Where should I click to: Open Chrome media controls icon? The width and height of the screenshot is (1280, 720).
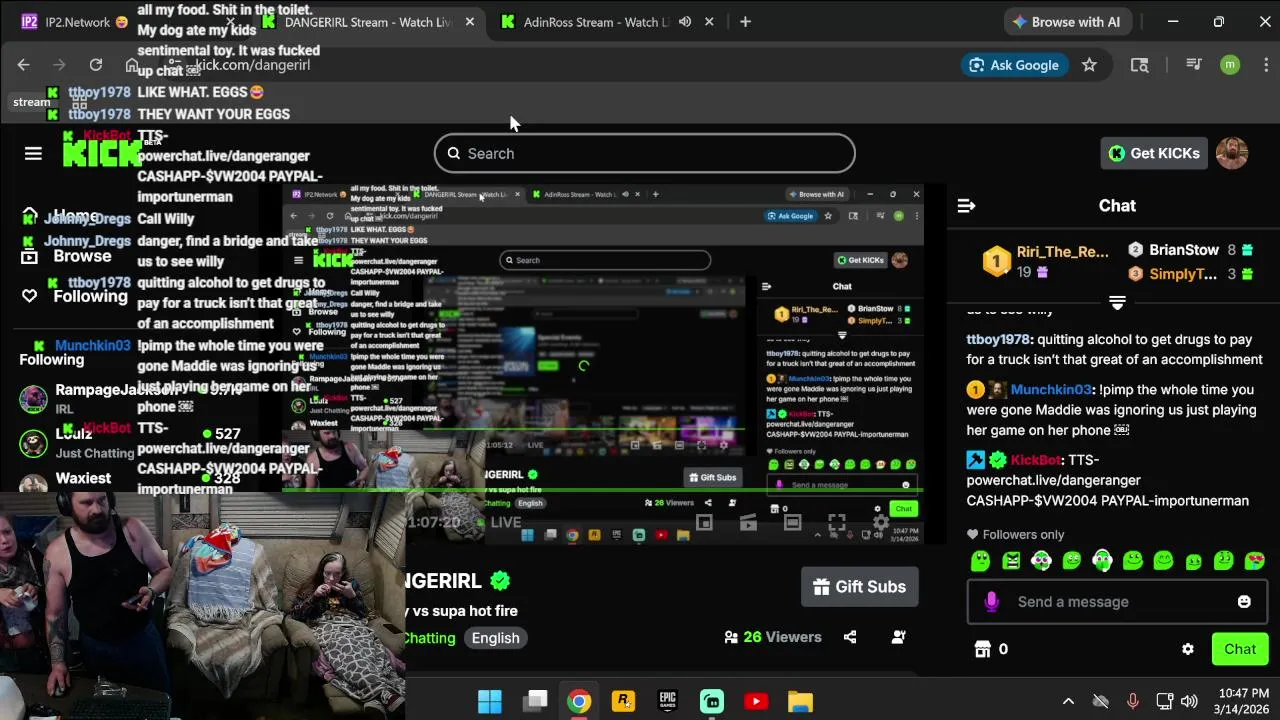pos(1193,65)
